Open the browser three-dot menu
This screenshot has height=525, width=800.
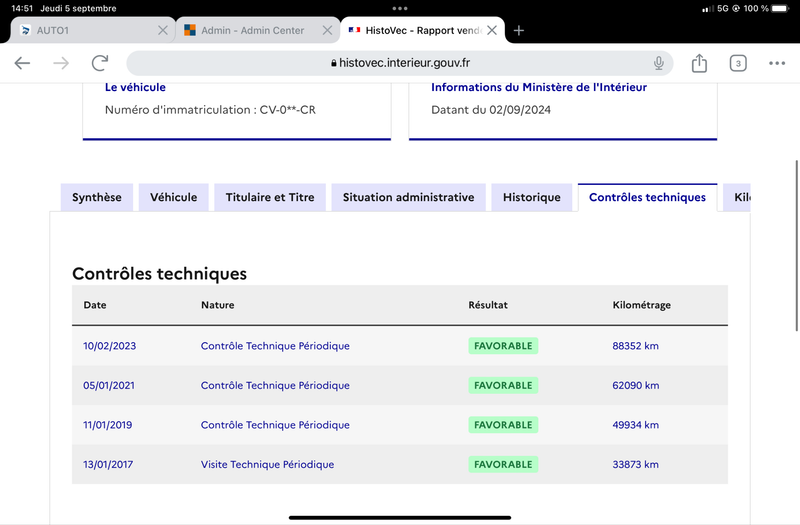click(777, 63)
